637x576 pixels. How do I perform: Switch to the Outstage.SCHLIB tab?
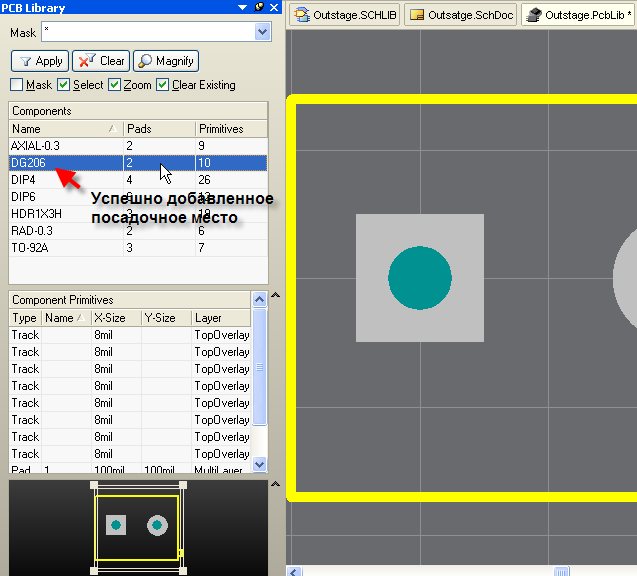point(342,15)
